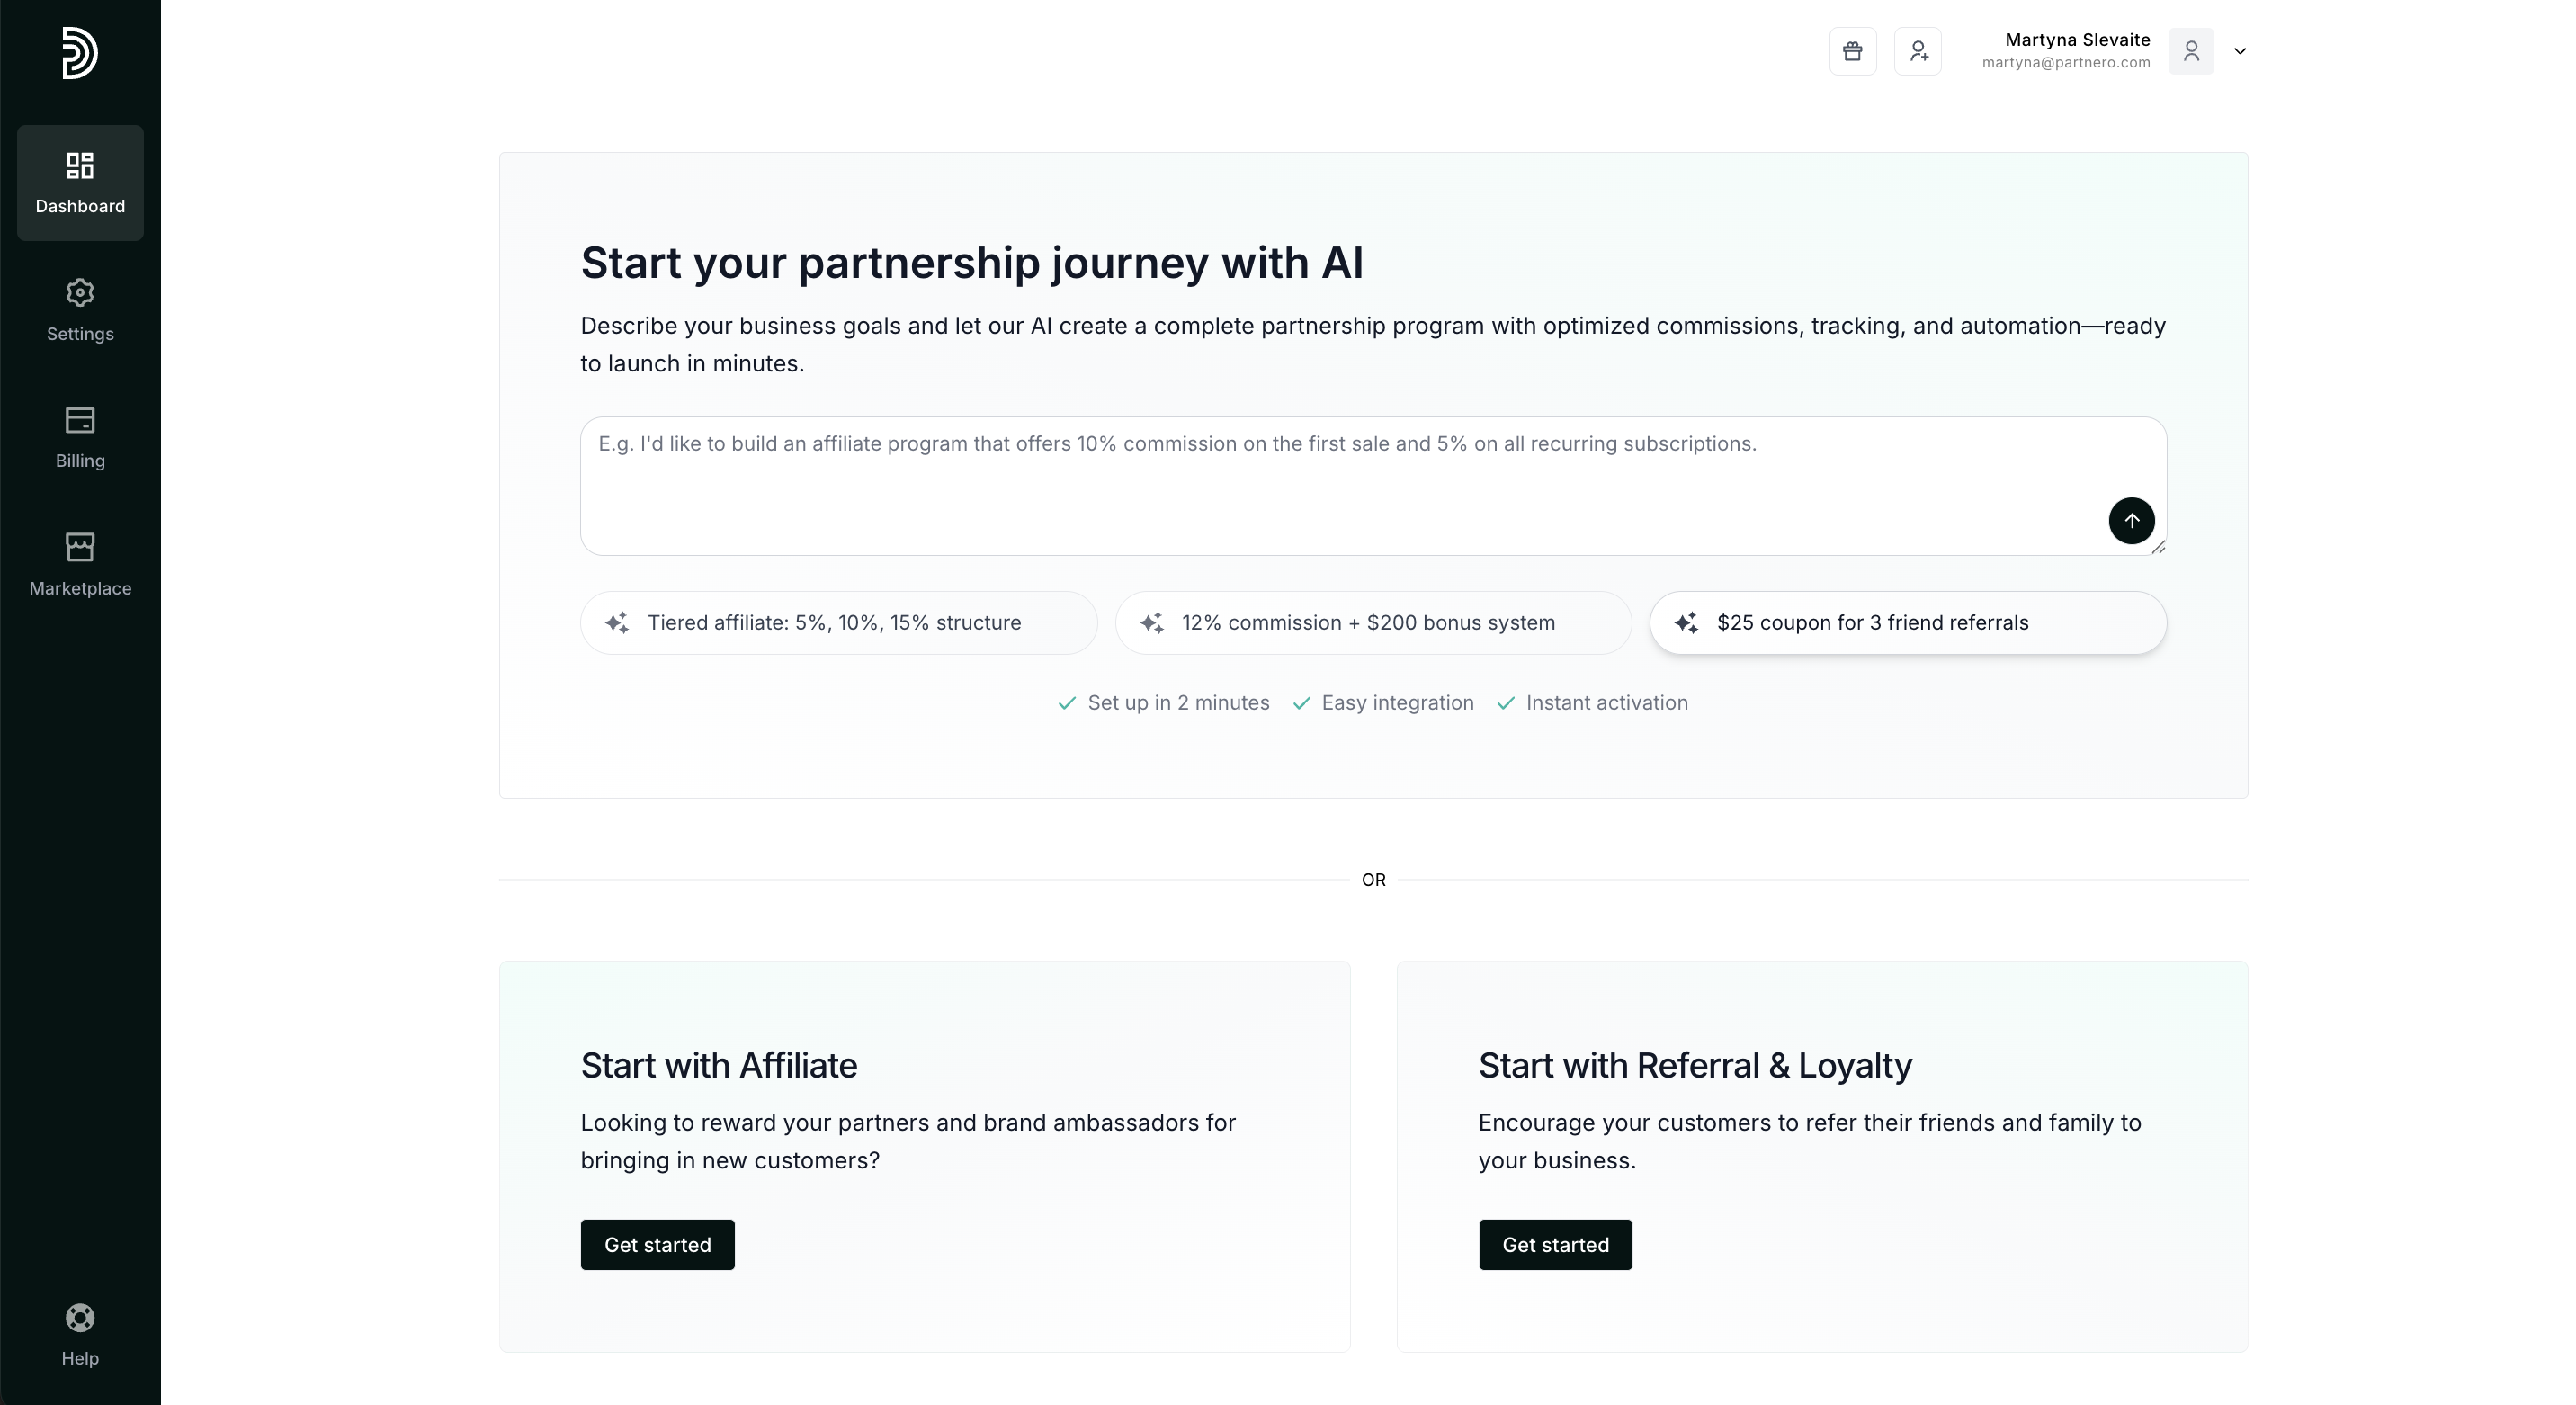The width and height of the screenshot is (2576, 1405).
Task: Click the add user icon in header
Action: point(1917,51)
